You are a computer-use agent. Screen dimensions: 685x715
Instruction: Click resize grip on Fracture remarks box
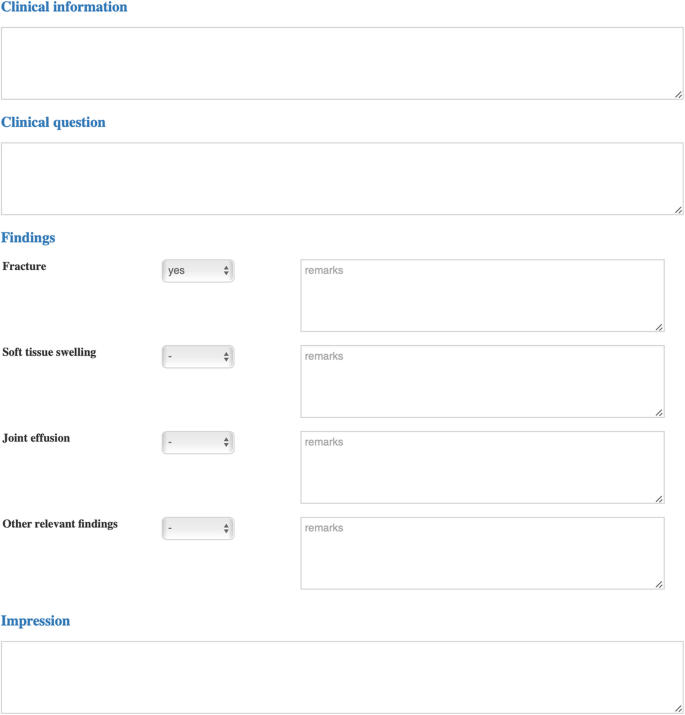[x=659, y=326]
